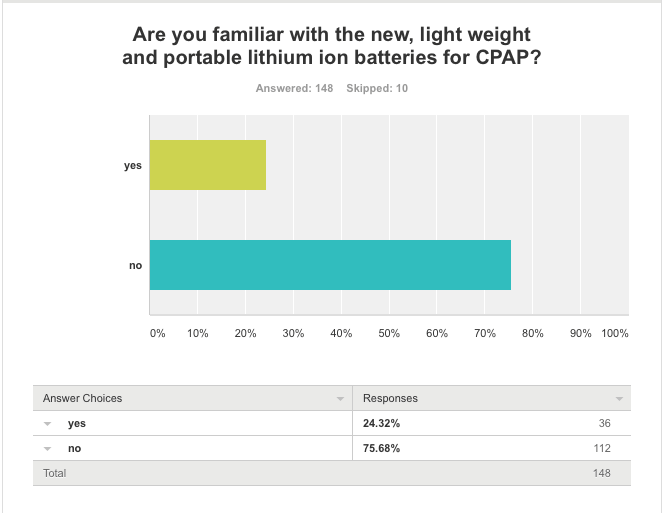Click the Answer Choices column header
The height and width of the screenshot is (513, 663).
pos(82,398)
